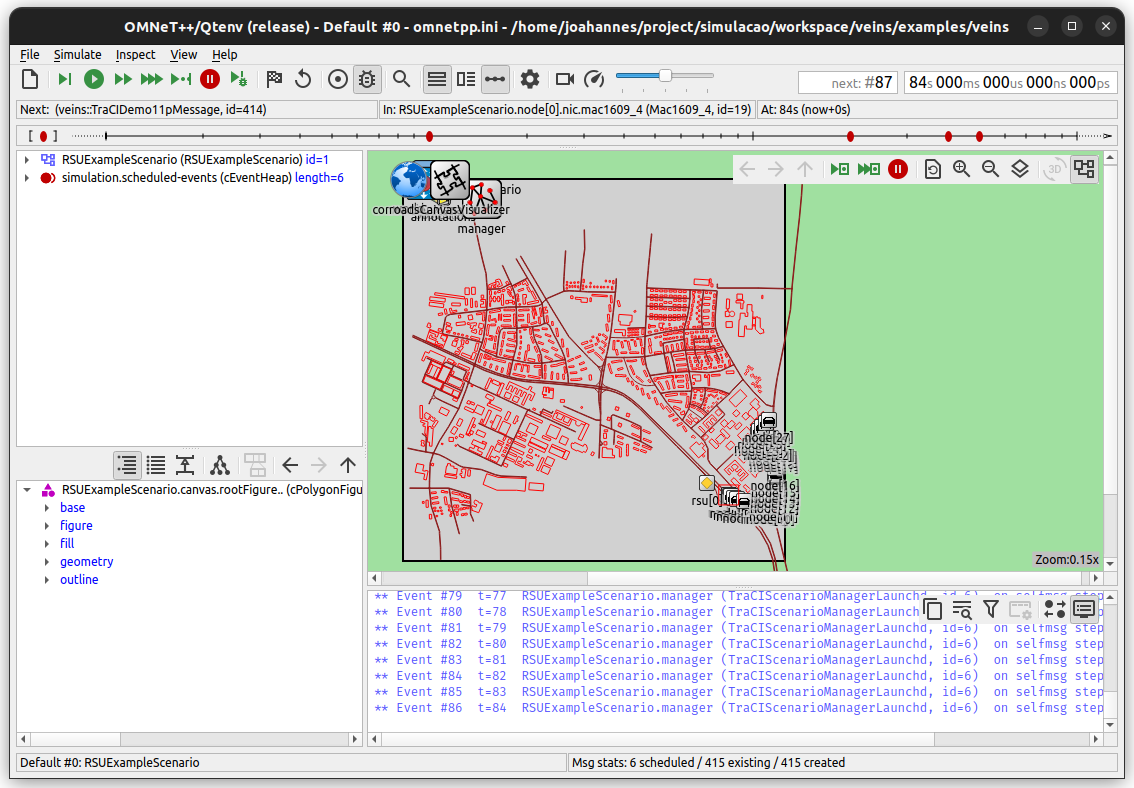The width and height of the screenshot is (1134, 788).
Task: Open find in log window
Action: coord(962,609)
